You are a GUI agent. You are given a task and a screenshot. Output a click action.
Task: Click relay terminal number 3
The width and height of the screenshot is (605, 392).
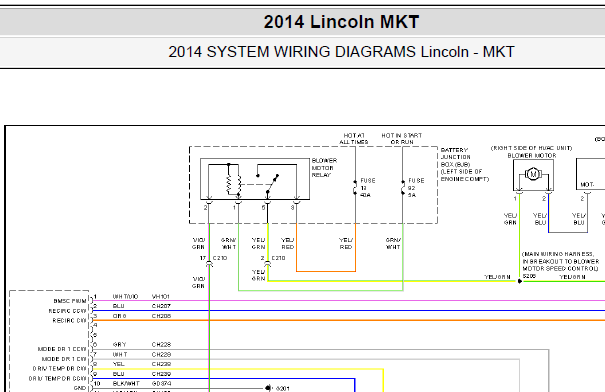(x=292, y=208)
